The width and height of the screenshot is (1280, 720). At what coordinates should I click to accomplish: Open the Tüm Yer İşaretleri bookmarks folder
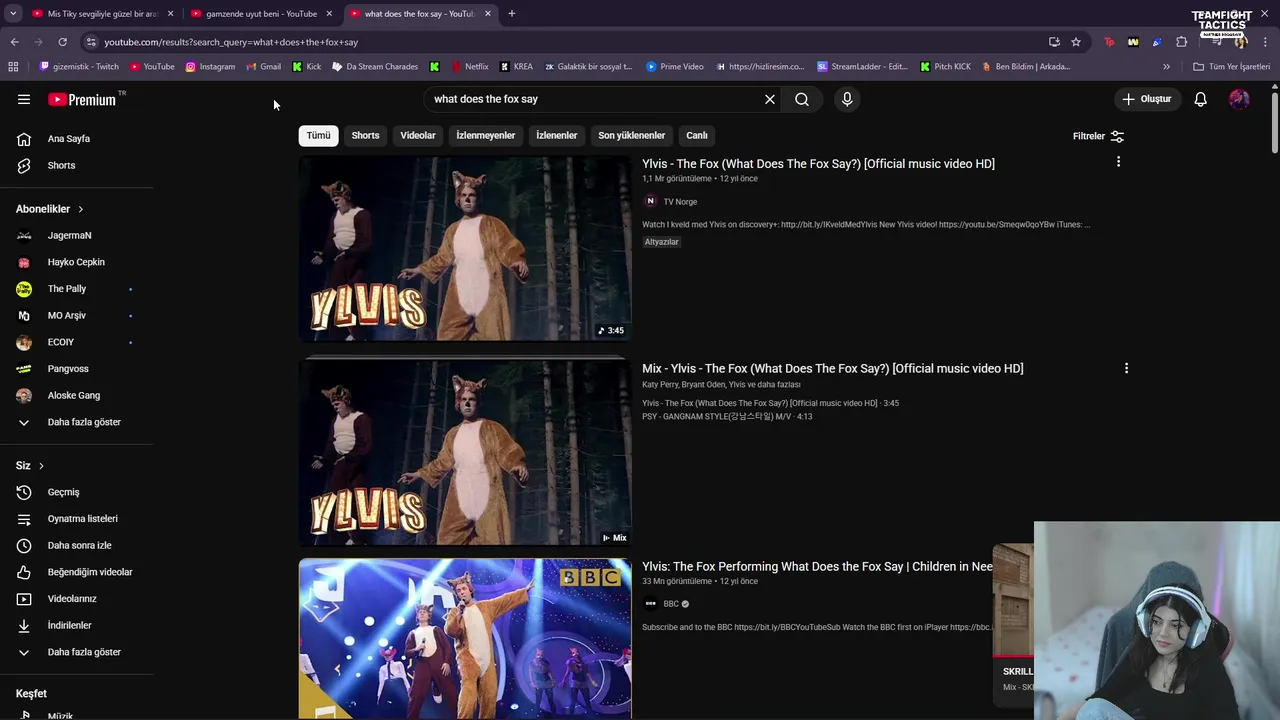(x=1232, y=67)
